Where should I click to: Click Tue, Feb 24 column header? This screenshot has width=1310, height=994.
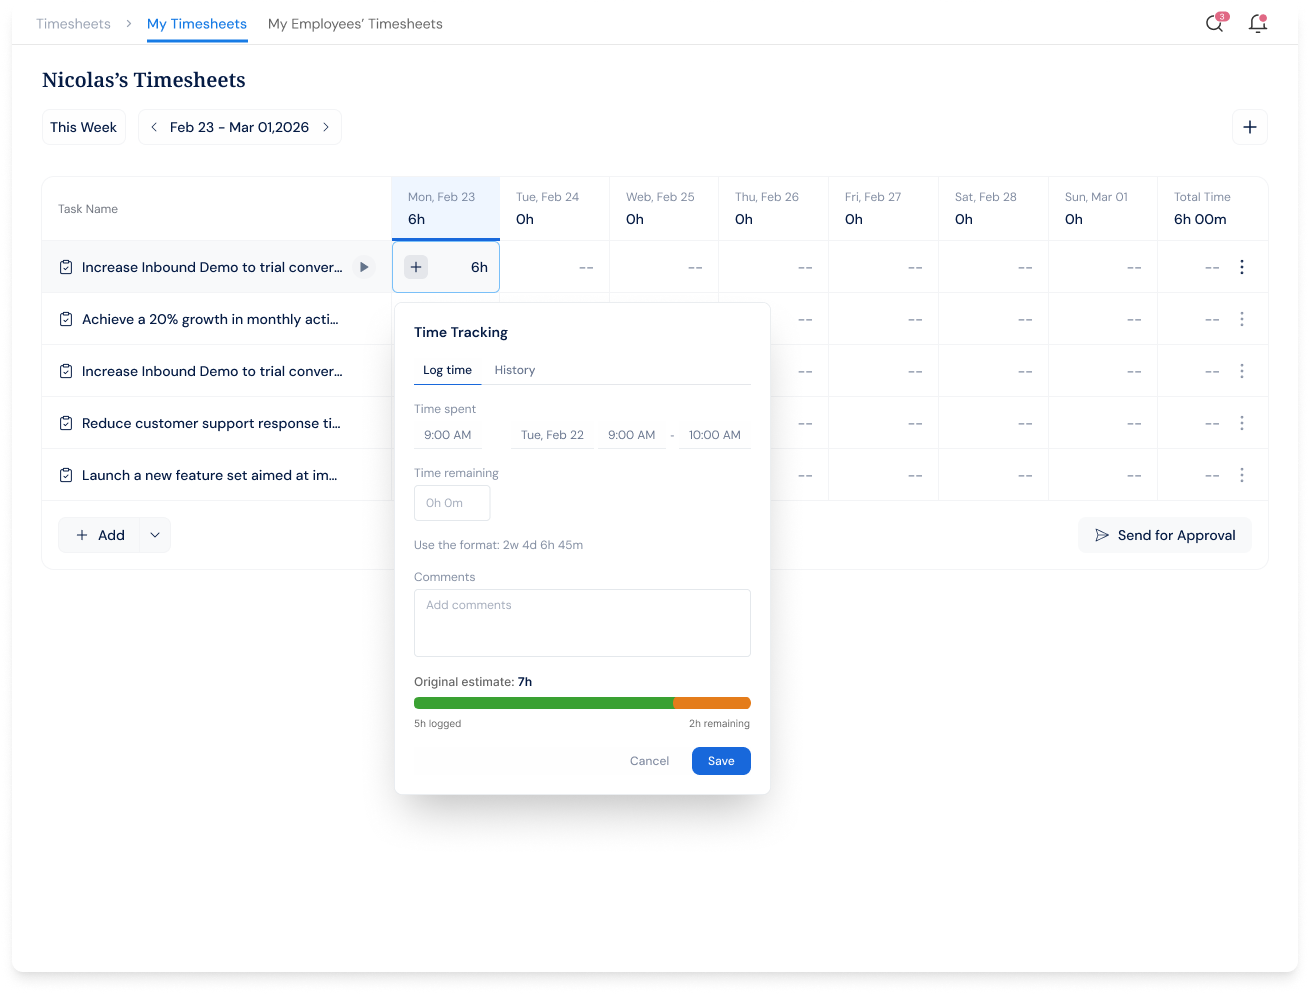pos(555,208)
